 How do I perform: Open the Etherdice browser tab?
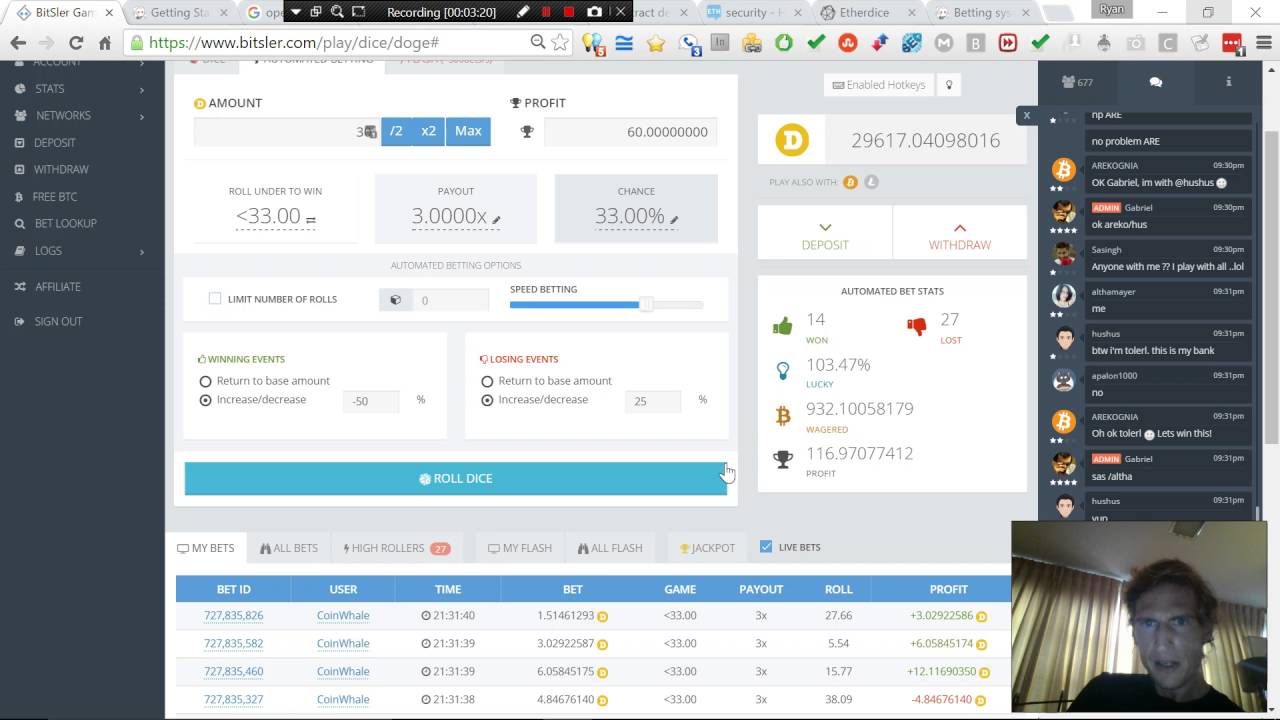[865, 13]
